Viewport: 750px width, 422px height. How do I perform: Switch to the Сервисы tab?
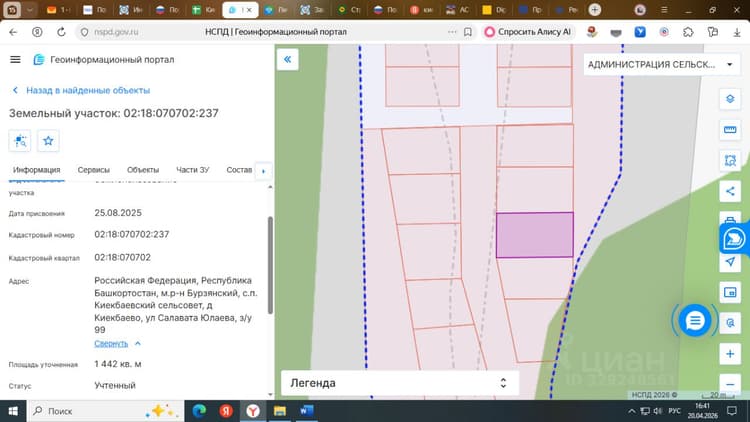(x=94, y=170)
